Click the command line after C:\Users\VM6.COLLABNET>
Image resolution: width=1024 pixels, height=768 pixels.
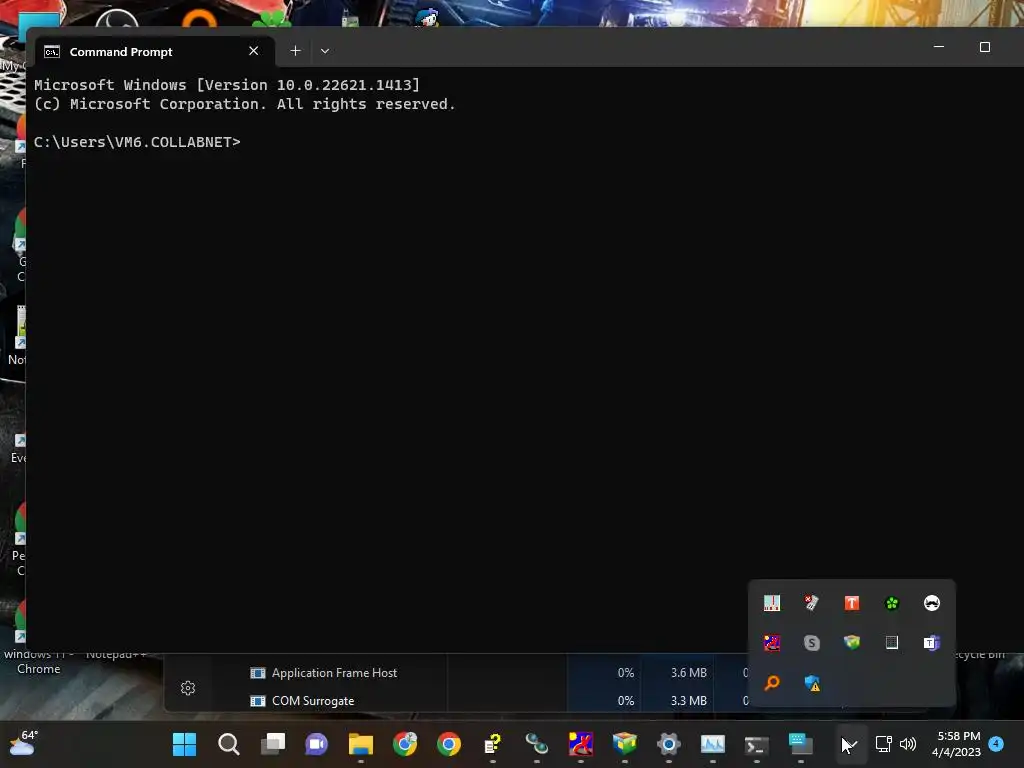pos(248,142)
